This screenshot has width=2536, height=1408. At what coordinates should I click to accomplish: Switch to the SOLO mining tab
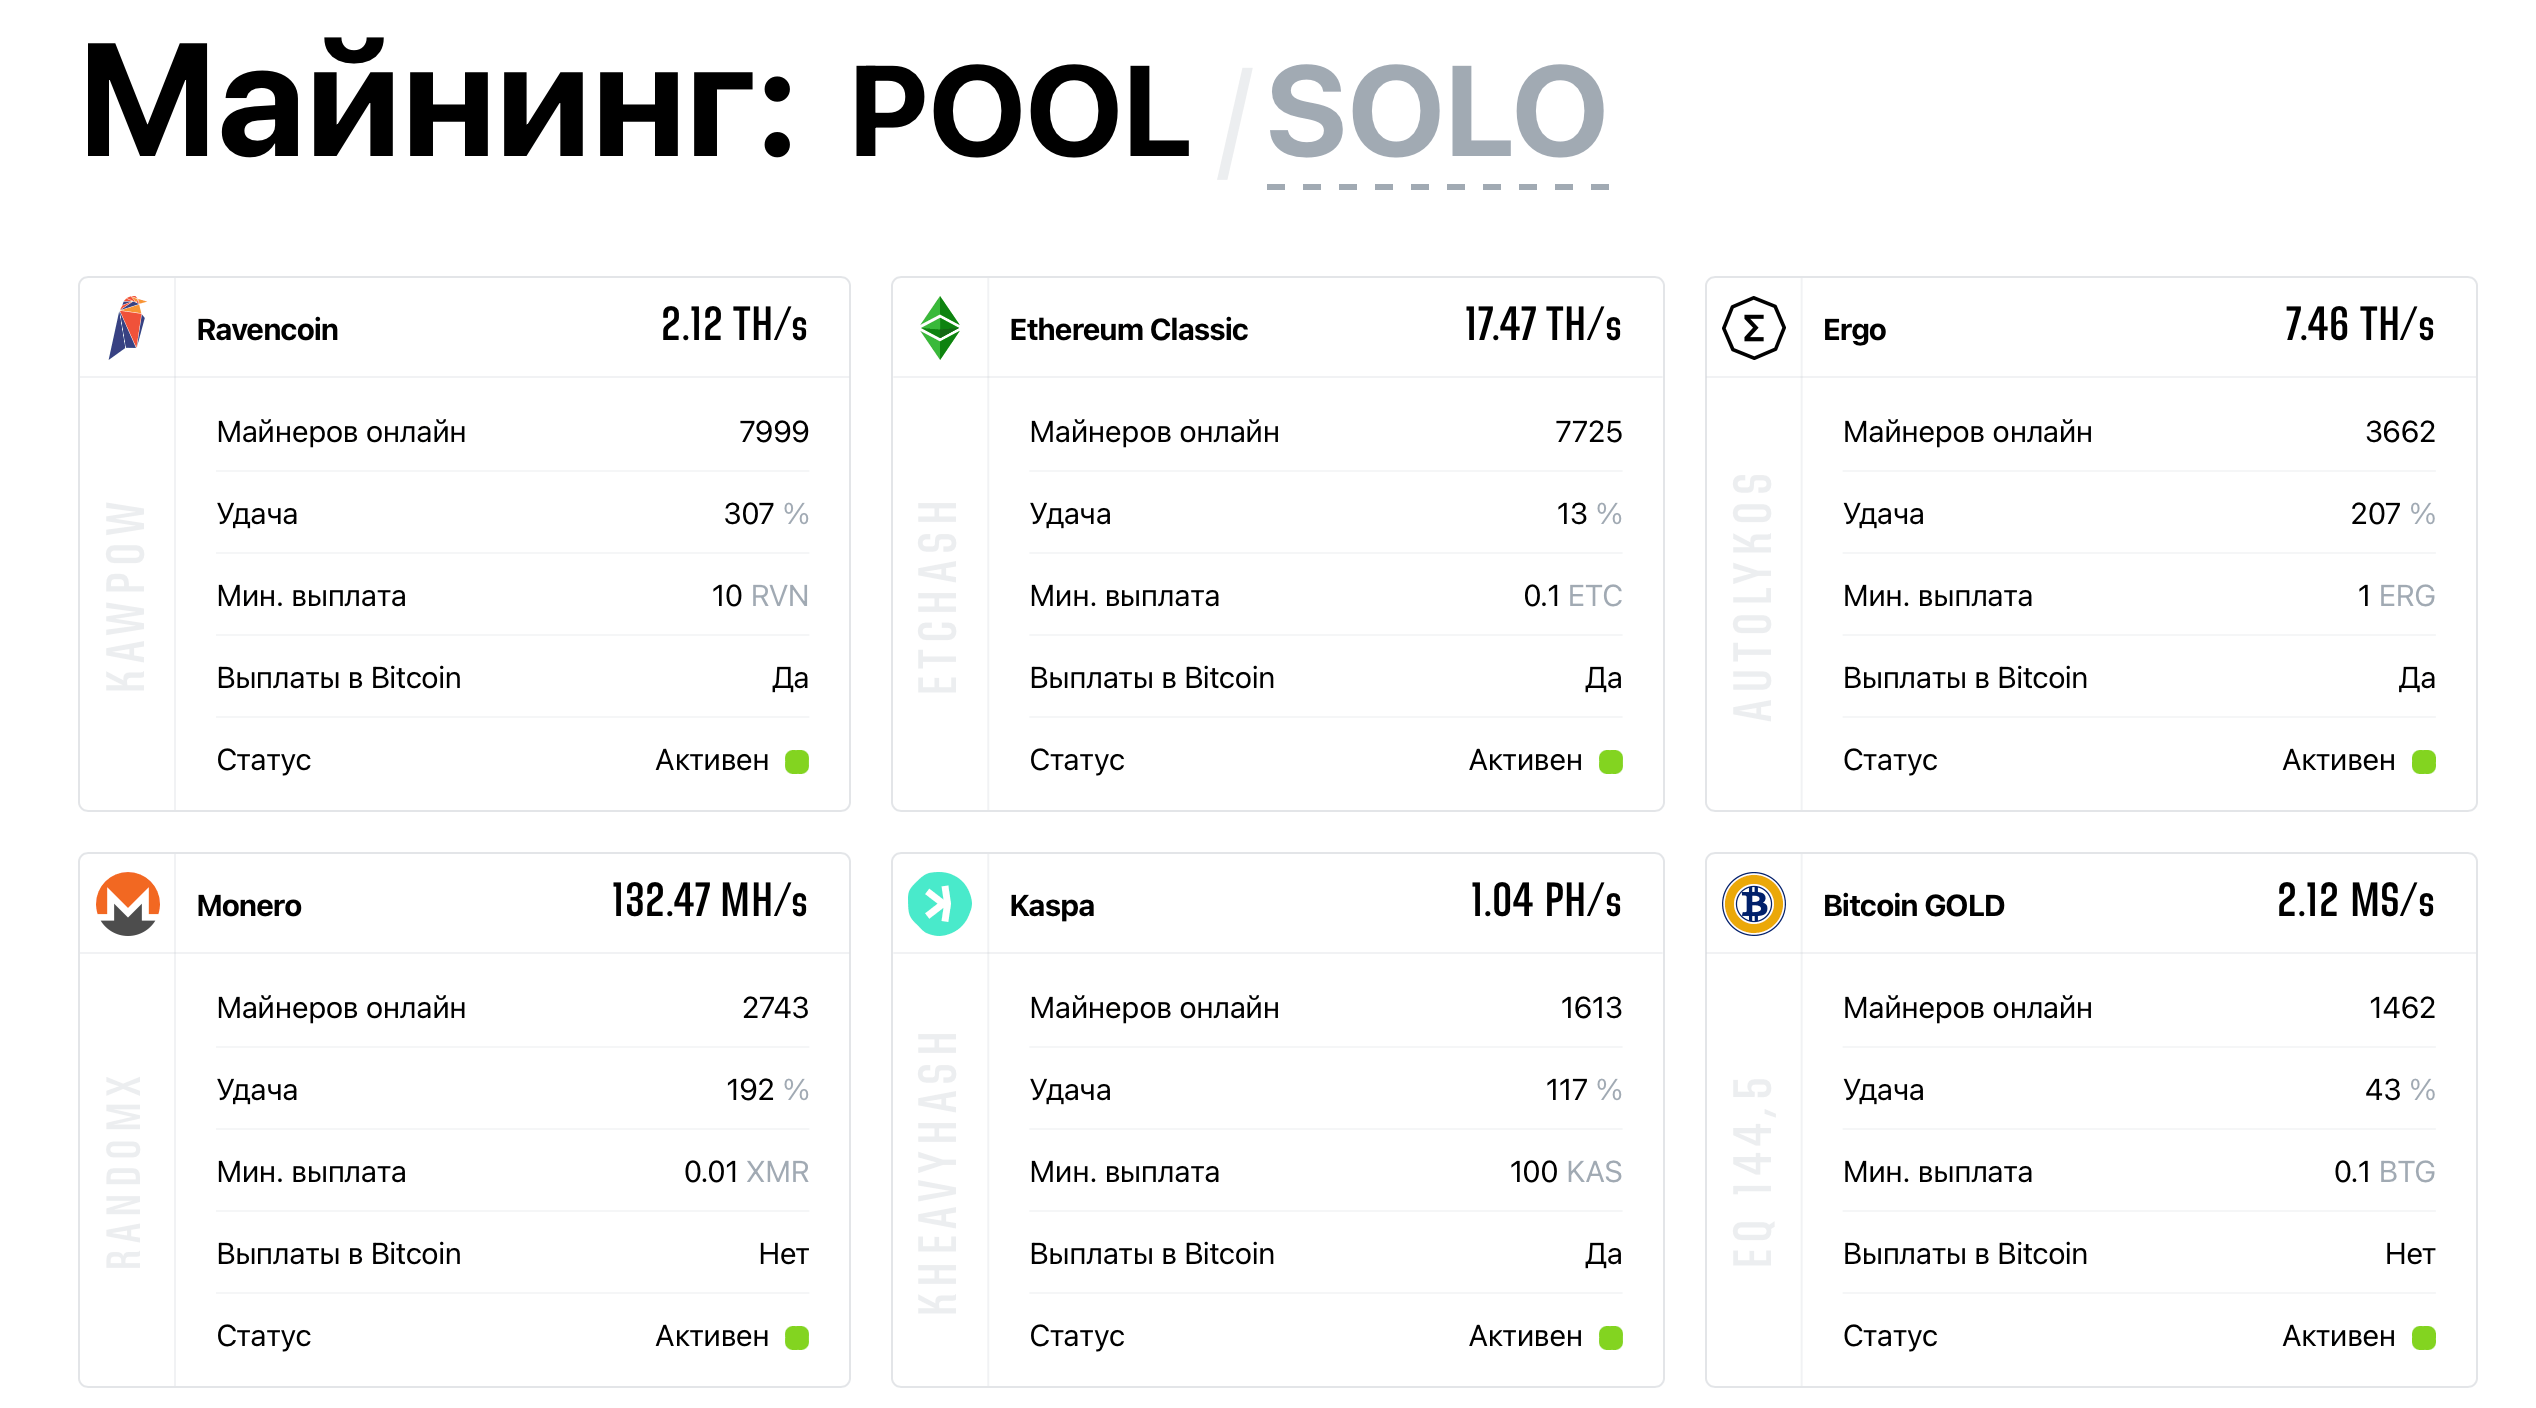1436,112
